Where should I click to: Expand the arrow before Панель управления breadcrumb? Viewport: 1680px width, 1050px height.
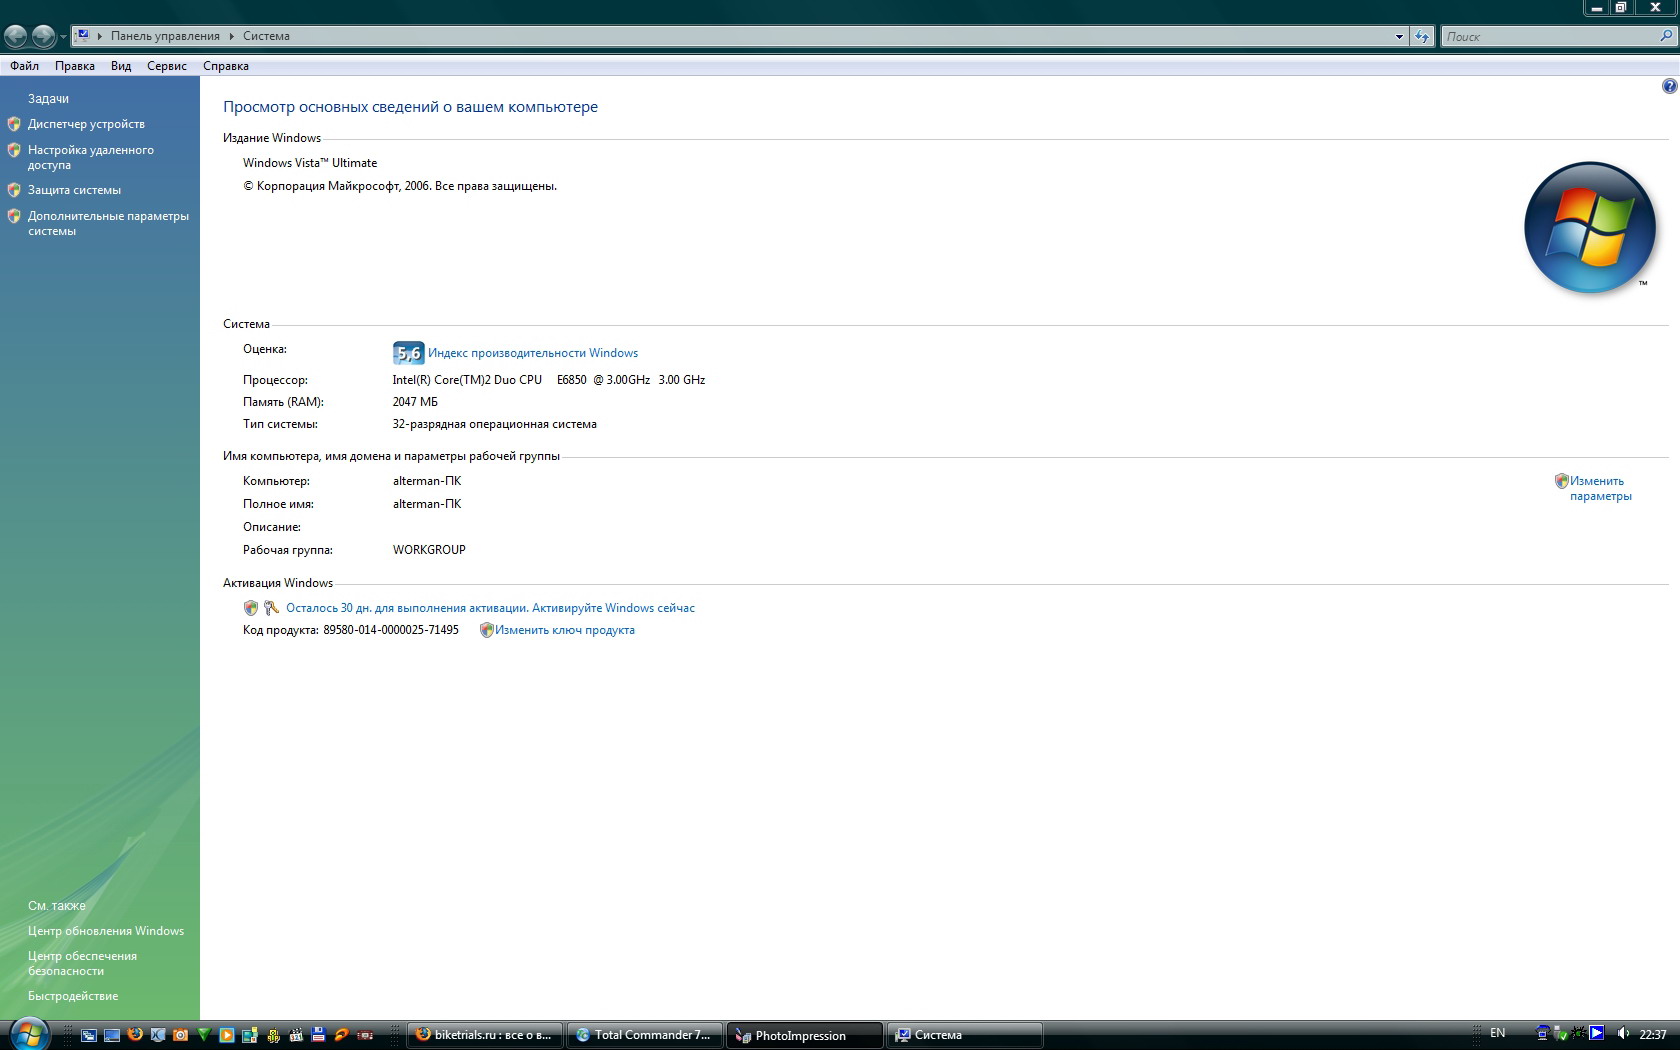pos(100,36)
